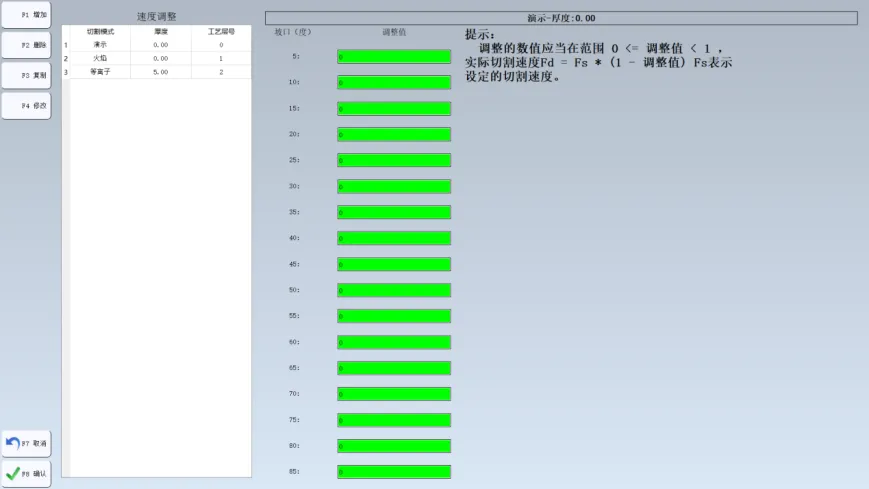Edit adjustment value for 10 degrees

pyautogui.click(x=394, y=83)
